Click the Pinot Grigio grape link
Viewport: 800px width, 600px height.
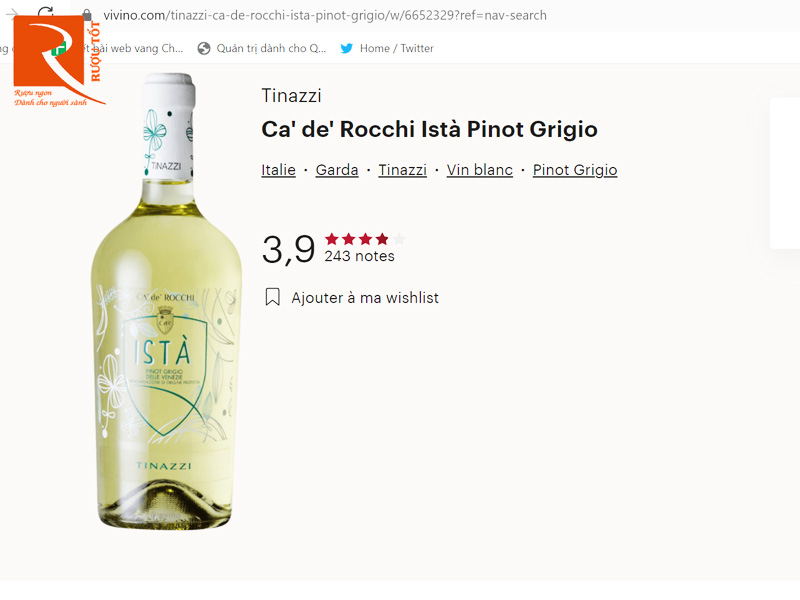[x=574, y=170]
